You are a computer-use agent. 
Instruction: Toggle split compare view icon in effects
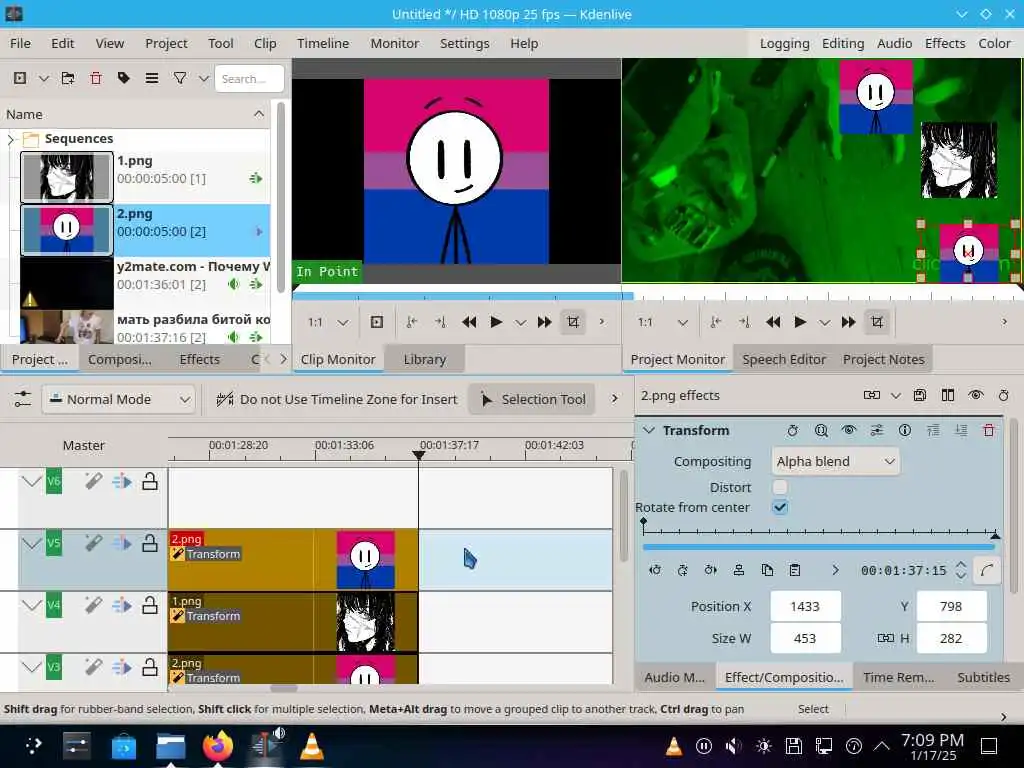pyautogui.click(x=948, y=395)
